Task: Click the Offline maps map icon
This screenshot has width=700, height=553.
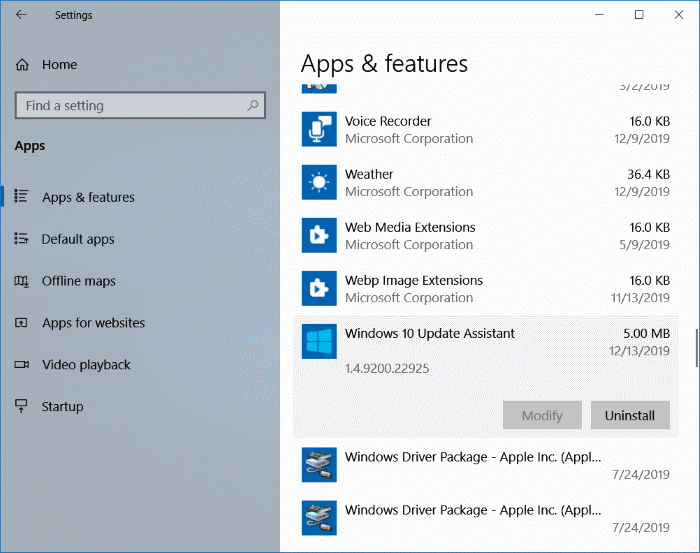Action: click(x=21, y=281)
